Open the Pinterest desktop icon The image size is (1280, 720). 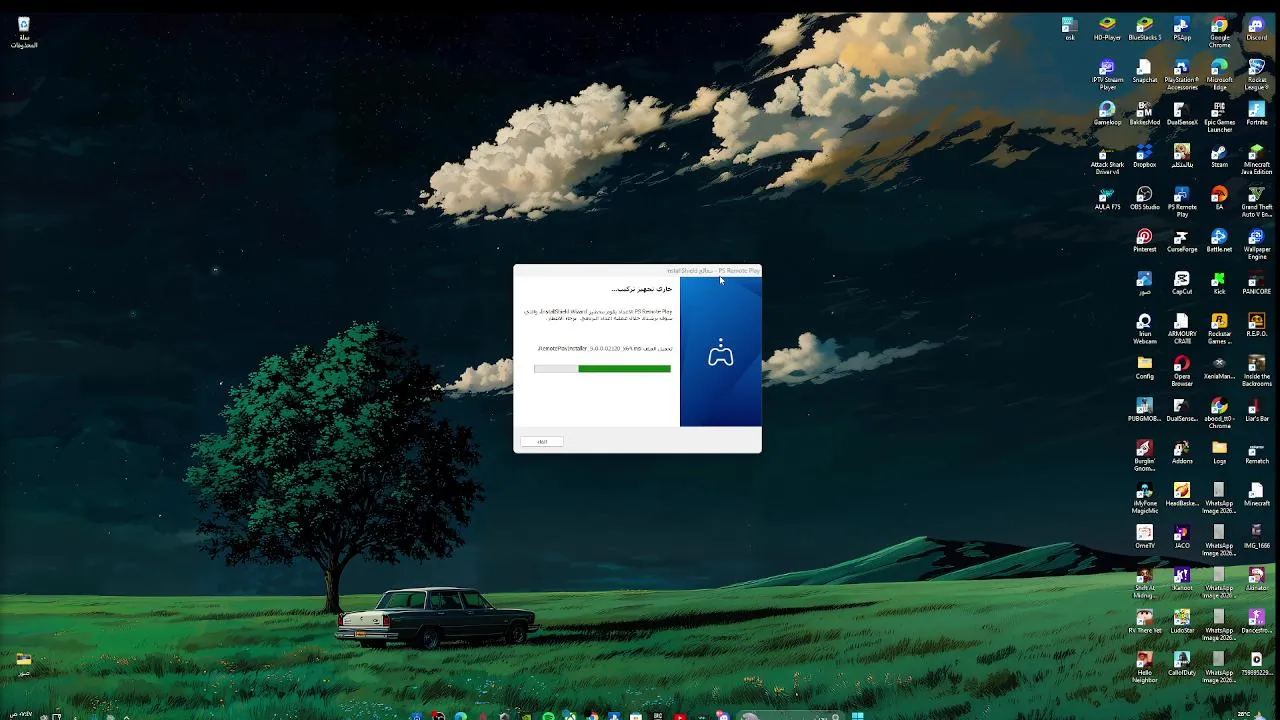pos(1144,240)
